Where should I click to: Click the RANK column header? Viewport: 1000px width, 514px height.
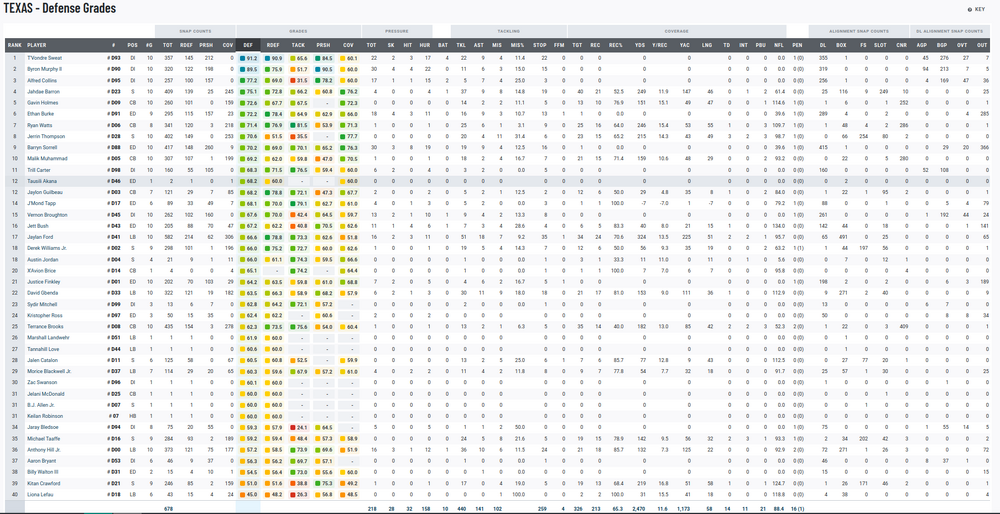pos(14,45)
